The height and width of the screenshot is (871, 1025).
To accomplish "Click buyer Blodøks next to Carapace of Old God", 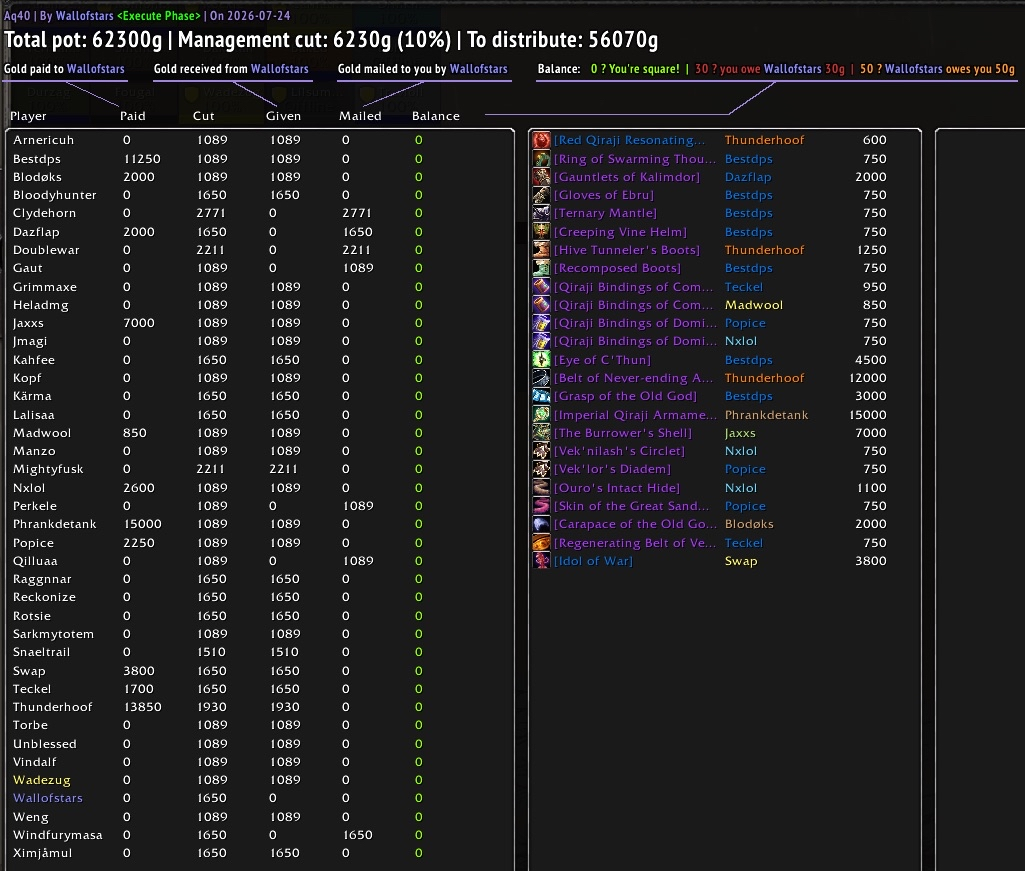I will point(749,524).
